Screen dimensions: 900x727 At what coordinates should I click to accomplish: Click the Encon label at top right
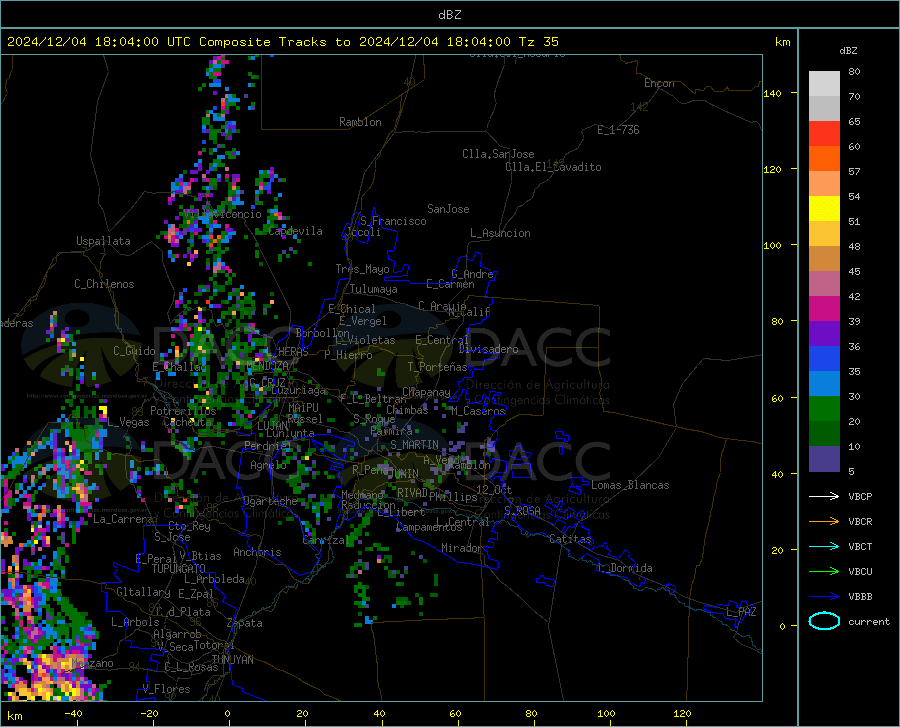point(659,83)
